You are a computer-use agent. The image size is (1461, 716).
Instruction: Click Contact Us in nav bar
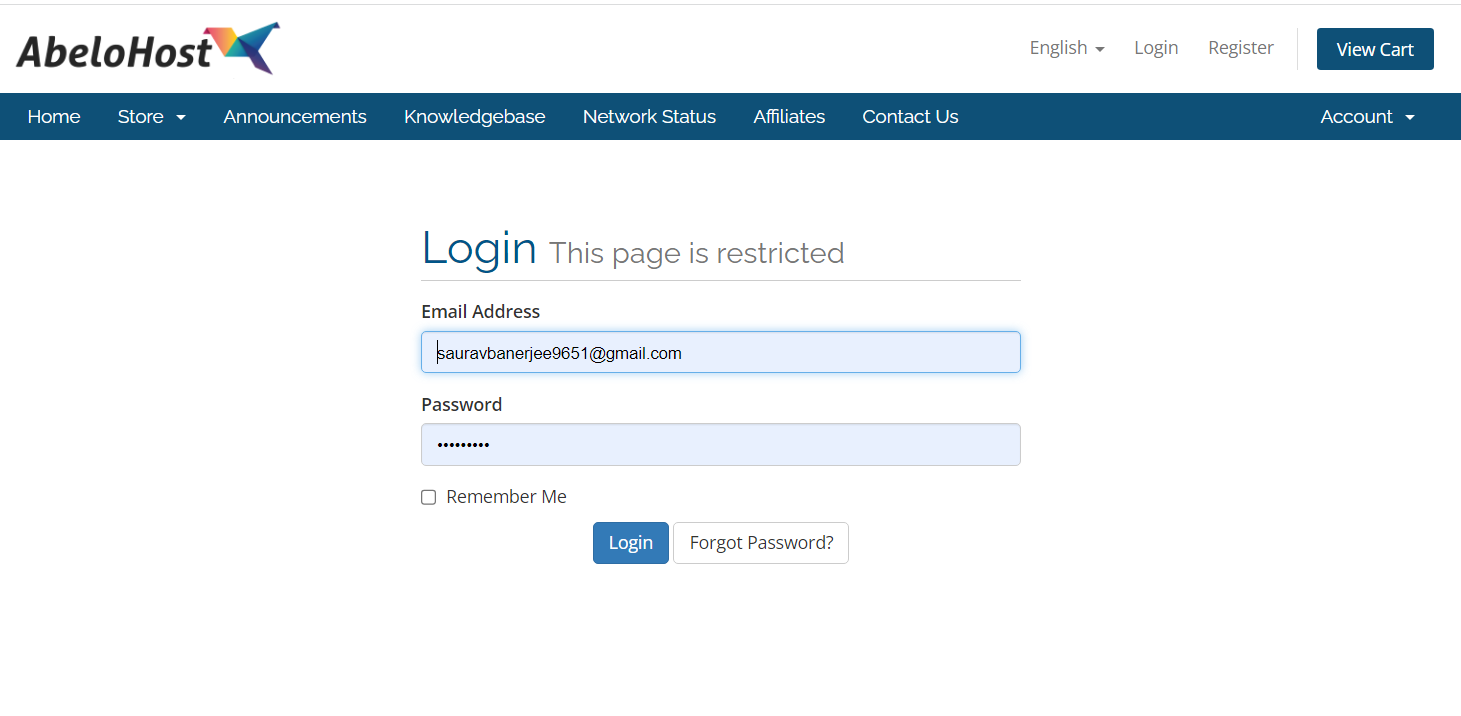[910, 117]
